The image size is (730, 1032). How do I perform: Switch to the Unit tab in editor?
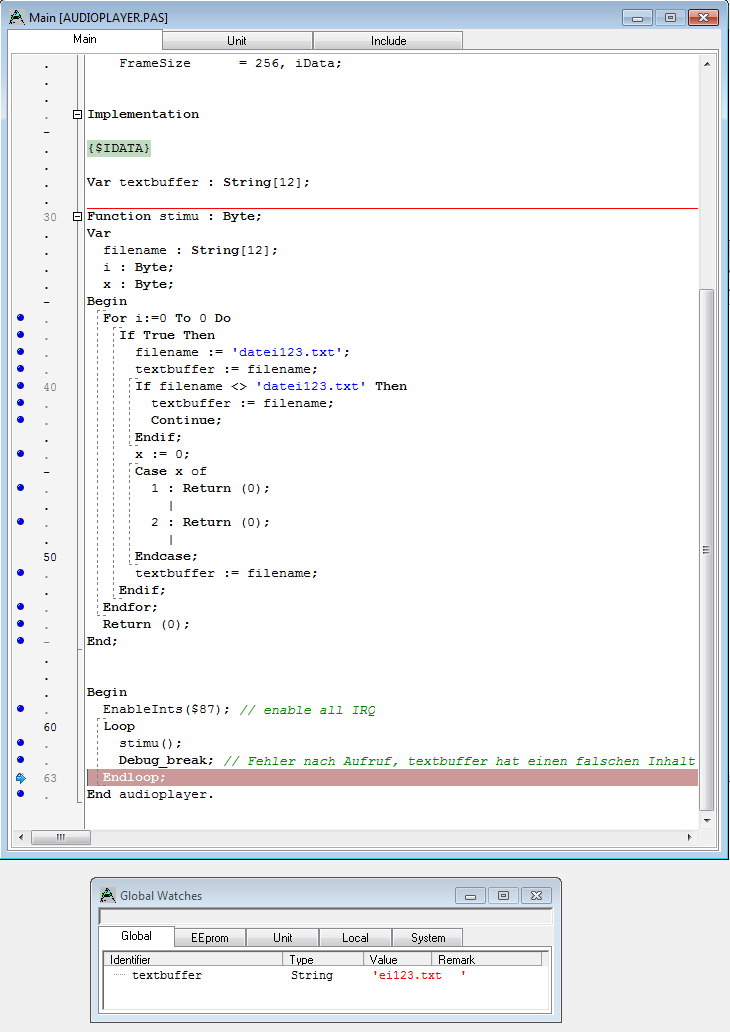pos(237,41)
